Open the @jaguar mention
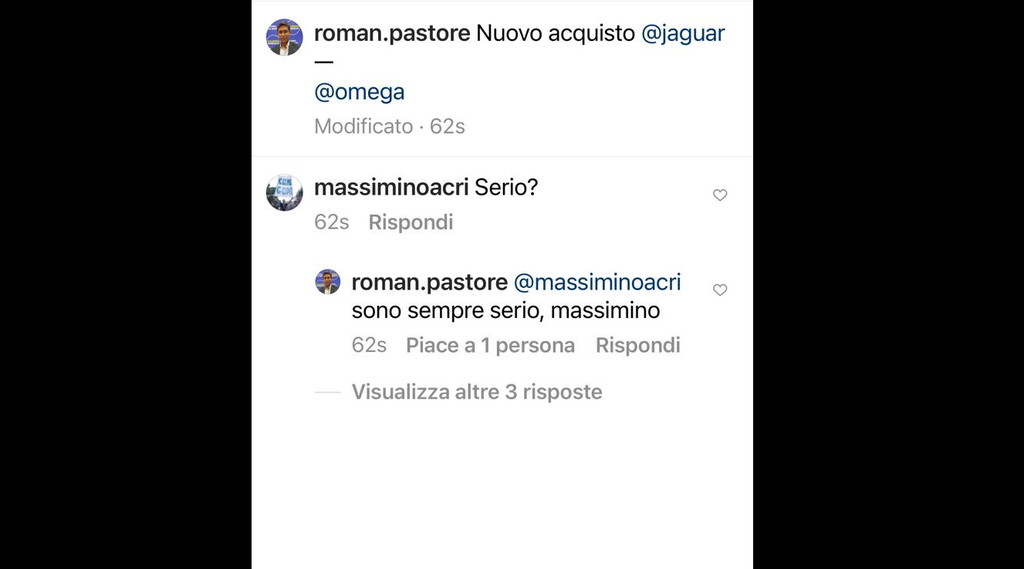 (682, 33)
